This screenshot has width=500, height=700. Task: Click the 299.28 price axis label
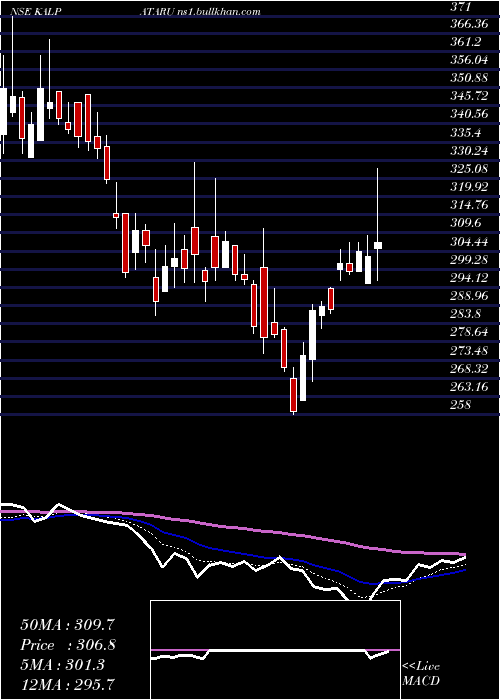[470, 260]
